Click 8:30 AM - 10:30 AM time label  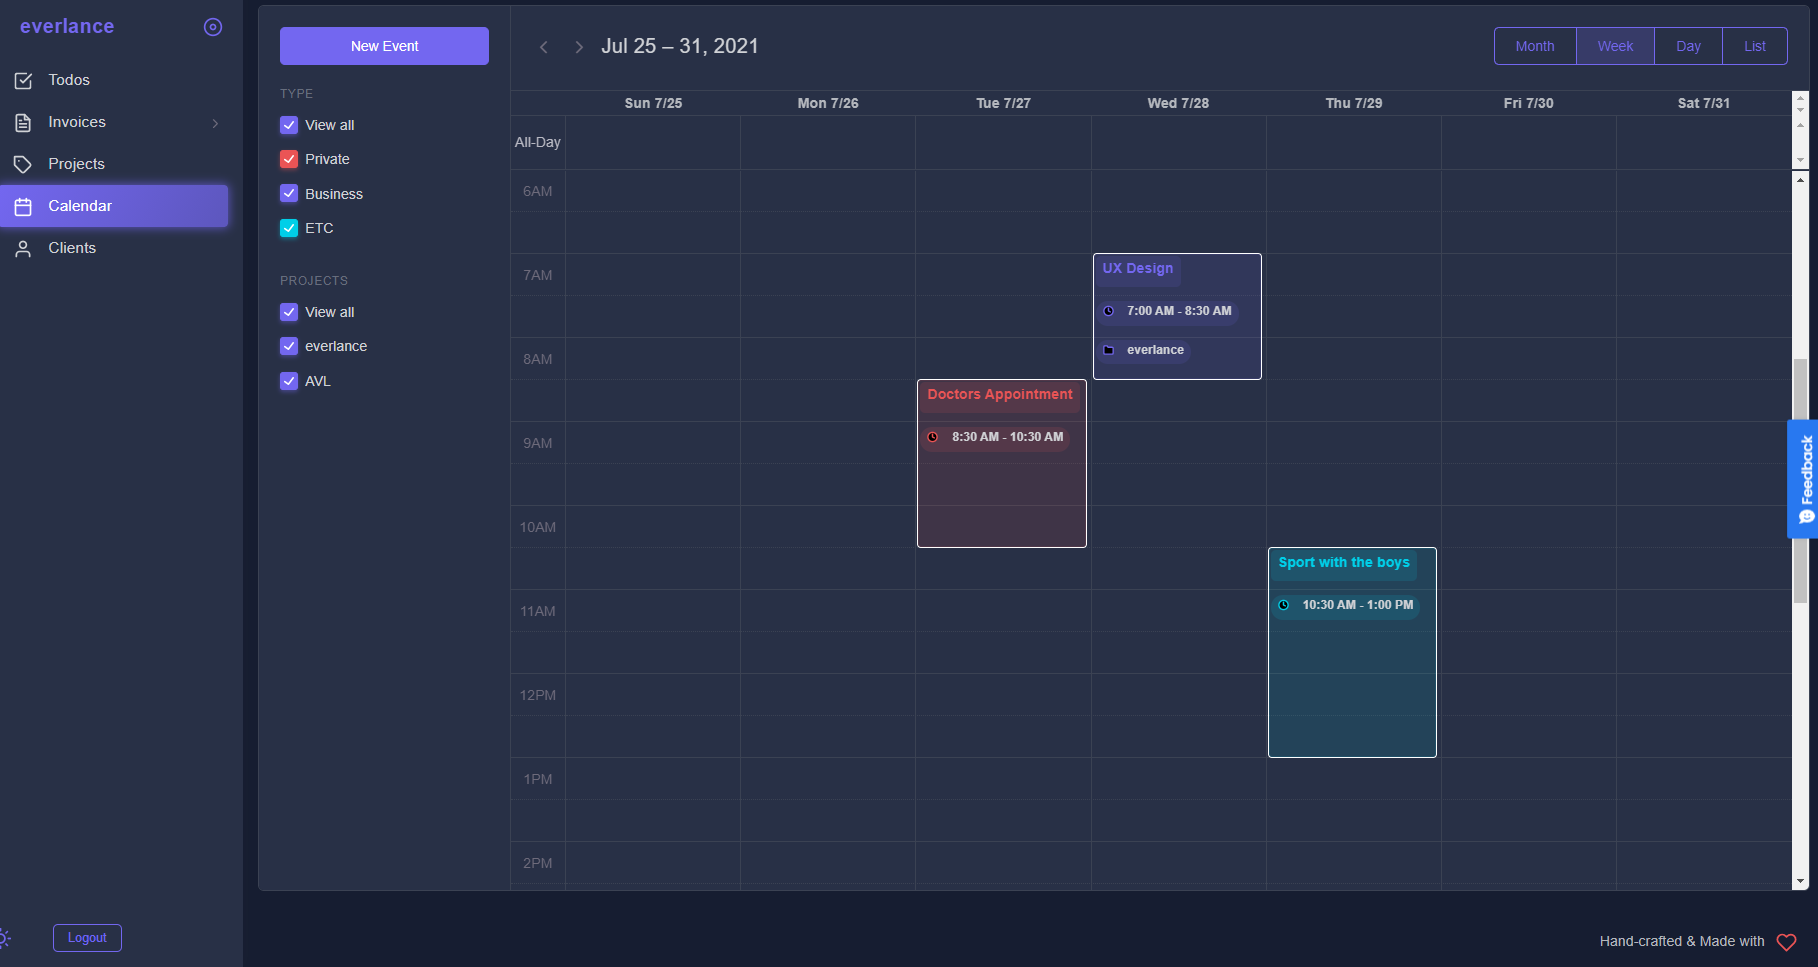[x=1007, y=437]
